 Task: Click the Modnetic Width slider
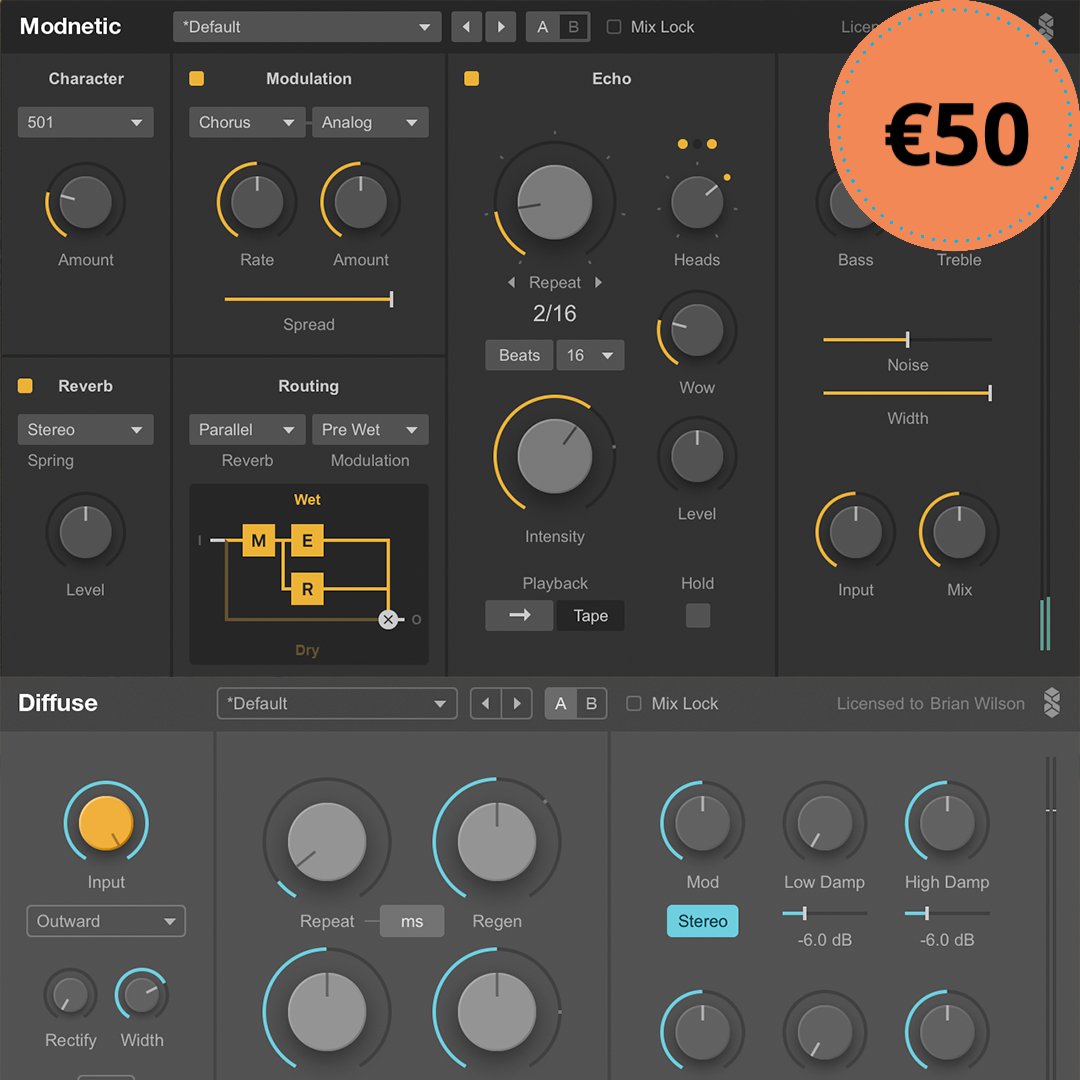(907, 393)
